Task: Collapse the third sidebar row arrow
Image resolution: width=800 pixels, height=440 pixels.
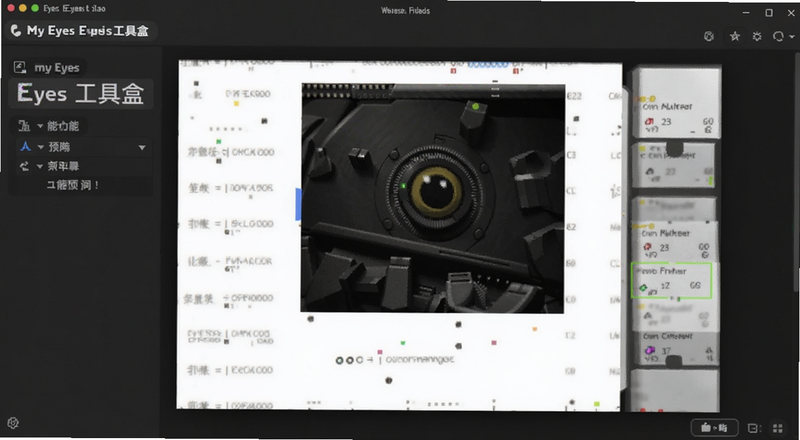Action: click(40, 166)
